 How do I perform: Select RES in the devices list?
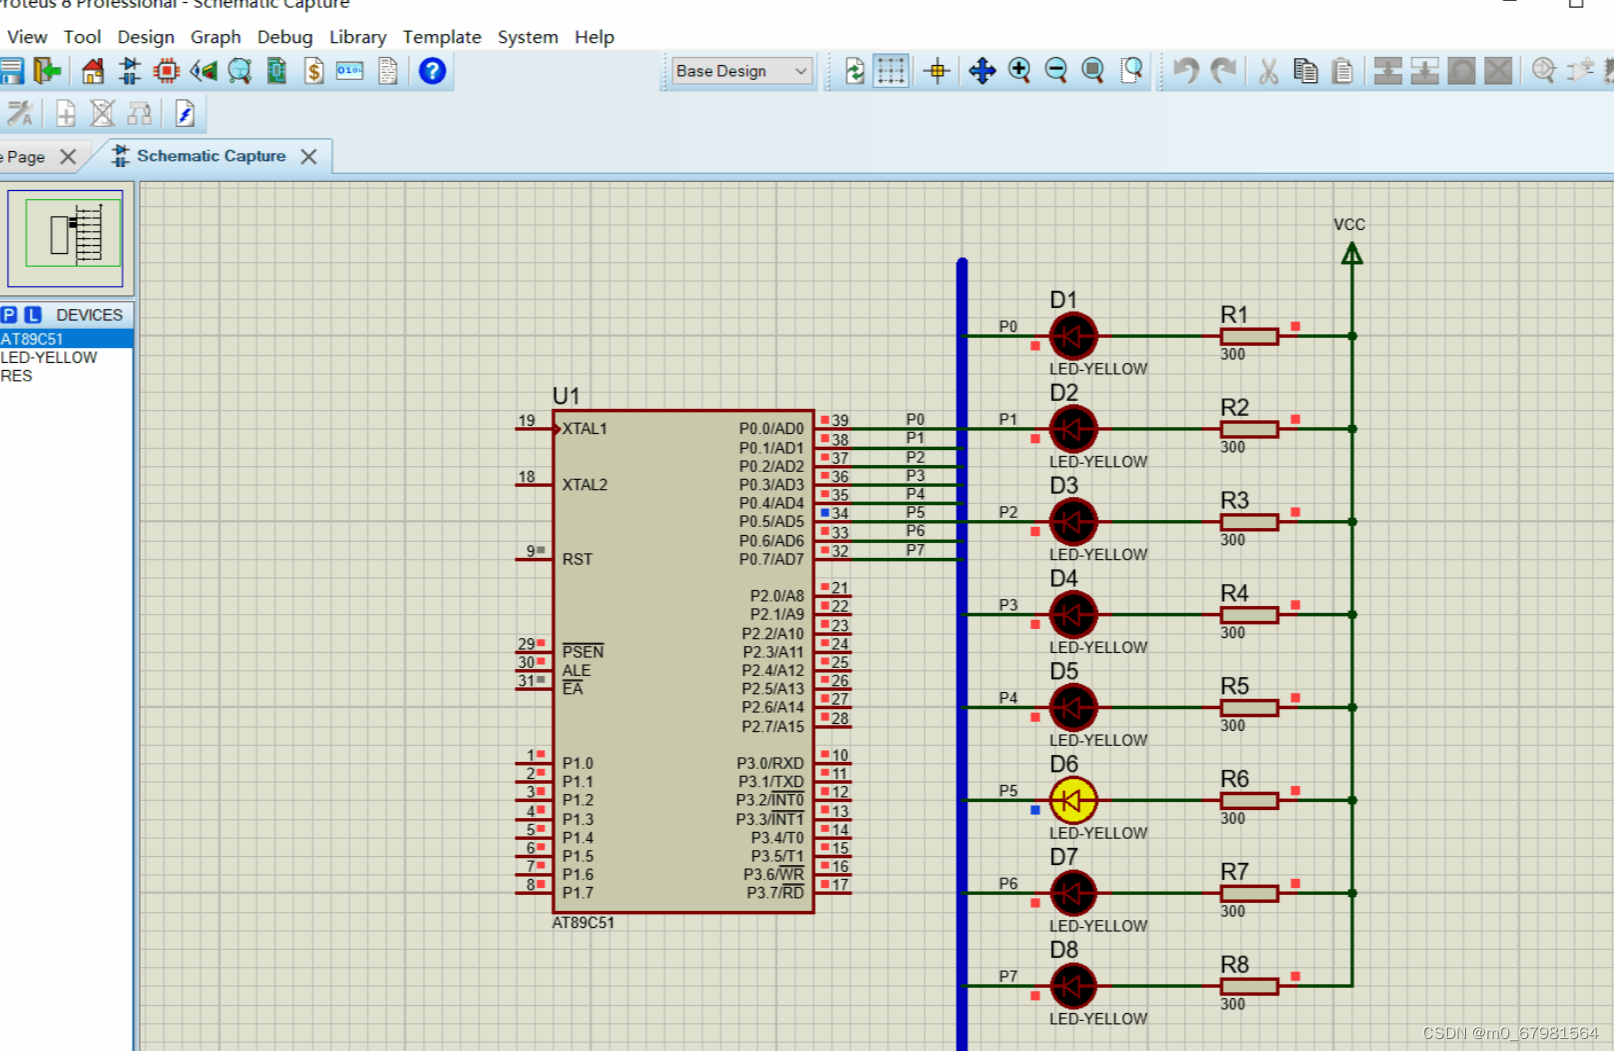pyautogui.click(x=66, y=376)
